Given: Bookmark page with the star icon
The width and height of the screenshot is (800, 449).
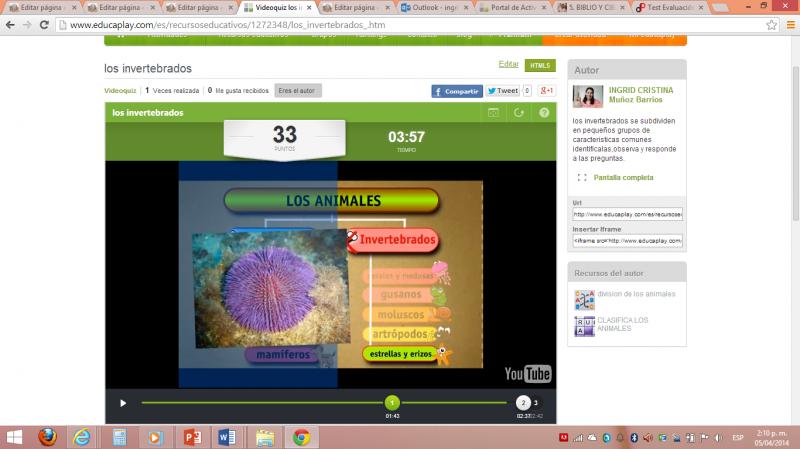Looking at the screenshot, I should click(771, 24).
